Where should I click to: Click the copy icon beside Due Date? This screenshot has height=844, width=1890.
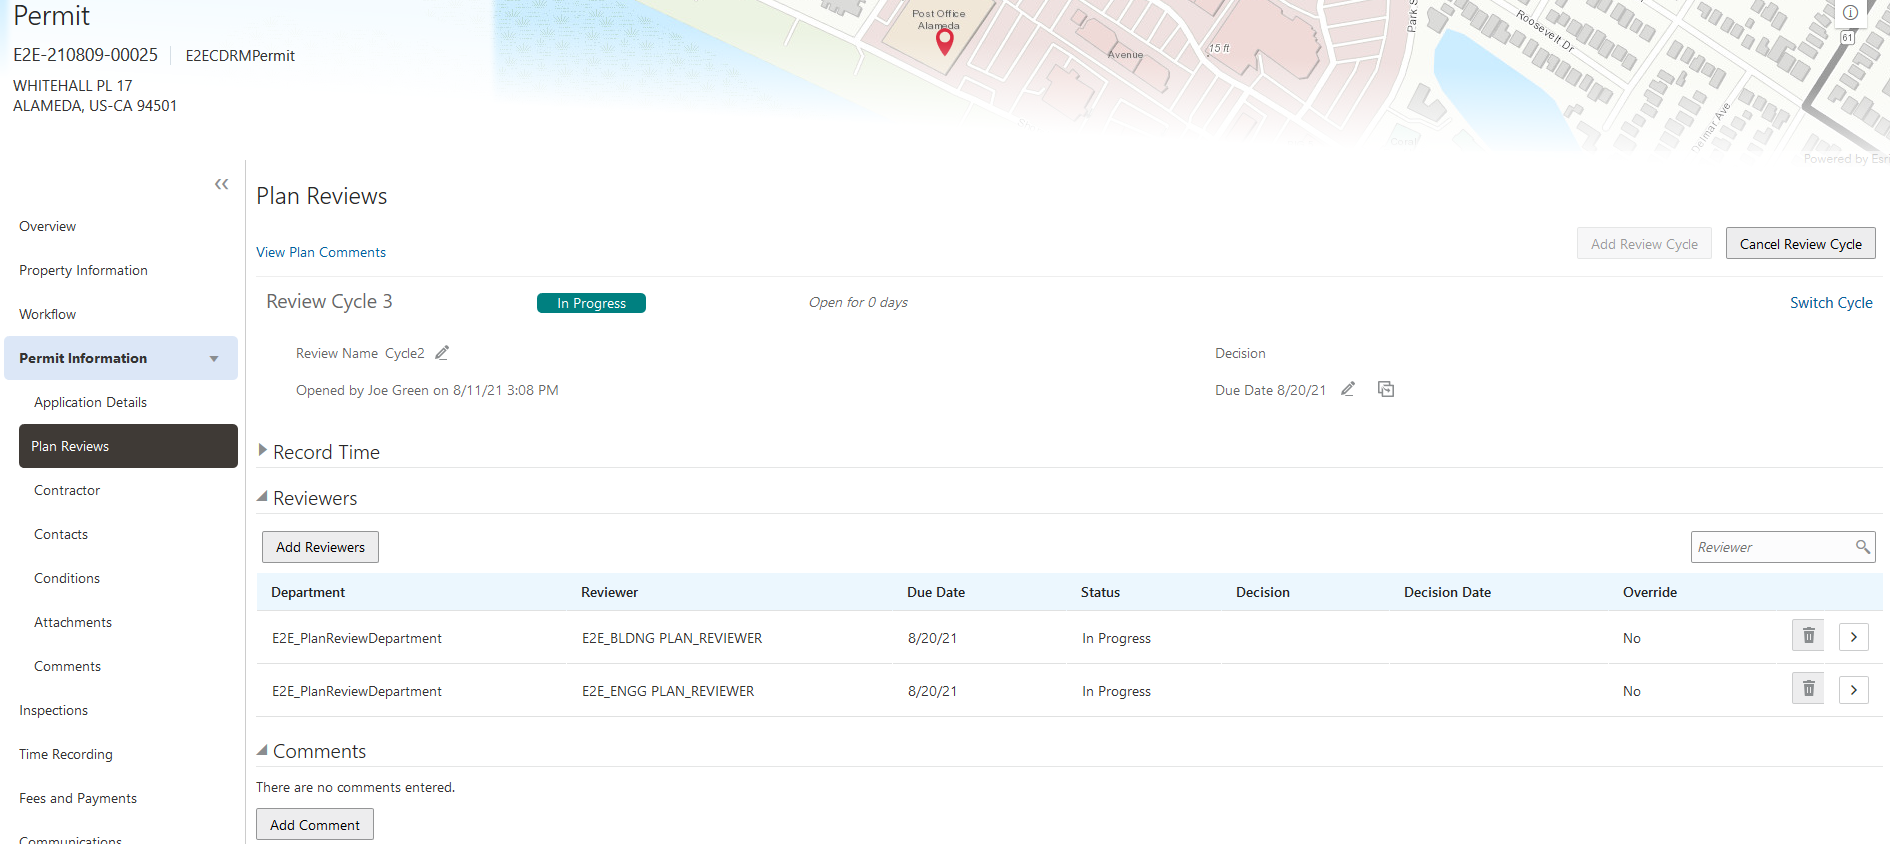tap(1386, 389)
